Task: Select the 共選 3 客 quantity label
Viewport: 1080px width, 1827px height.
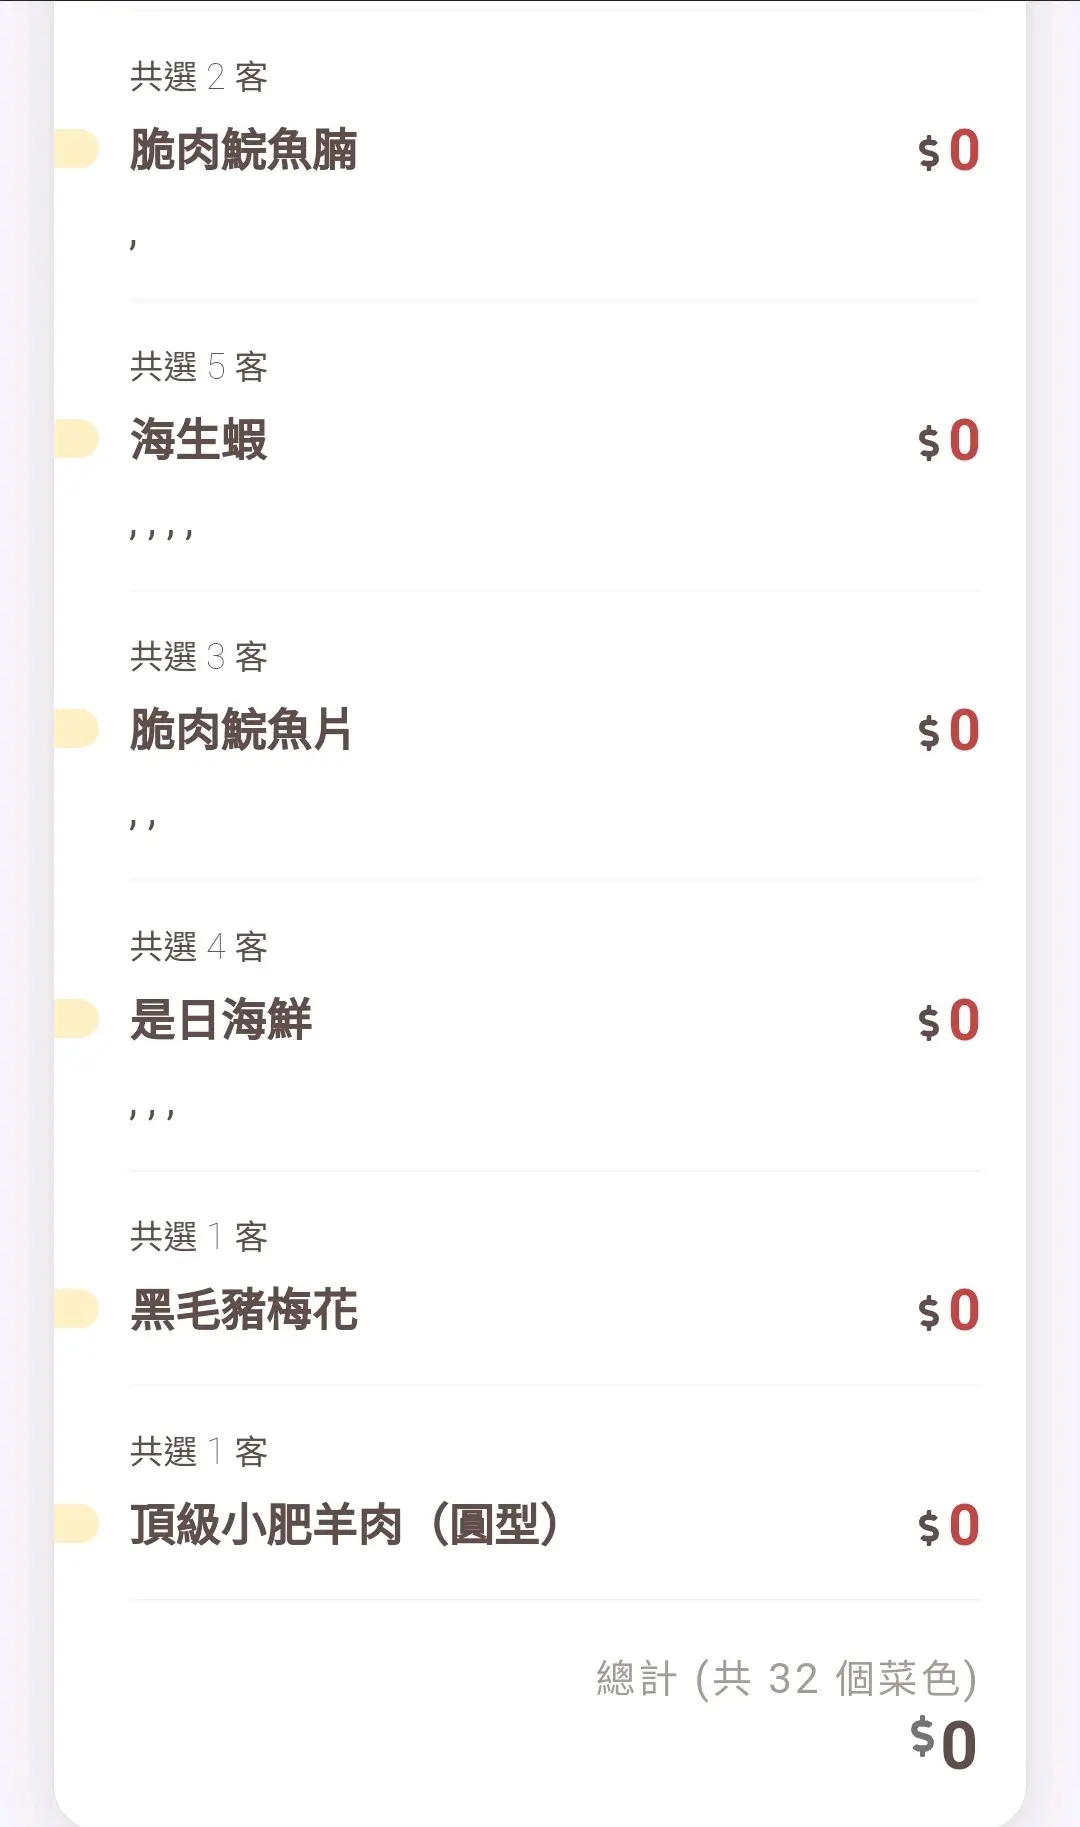Action: point(198,657)
